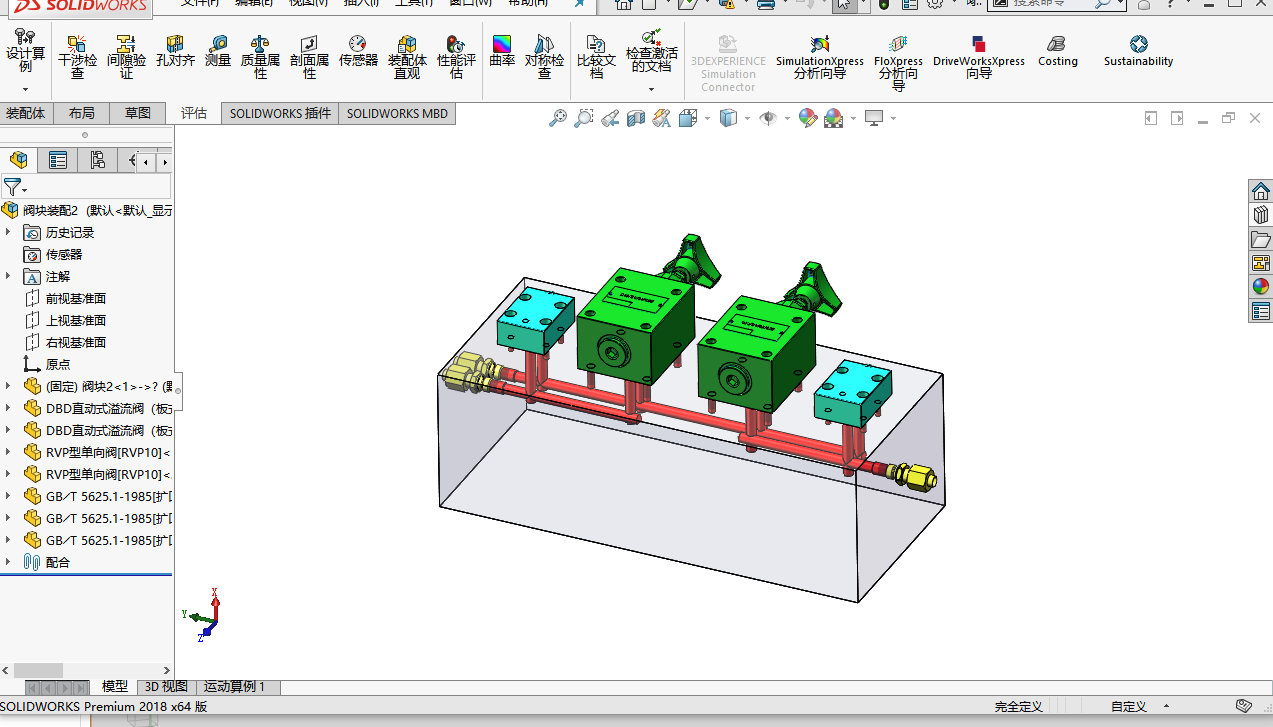Switch to the 布局 ribbon tab
Screen dimensions: 1273x727
[x=82, y=113]
